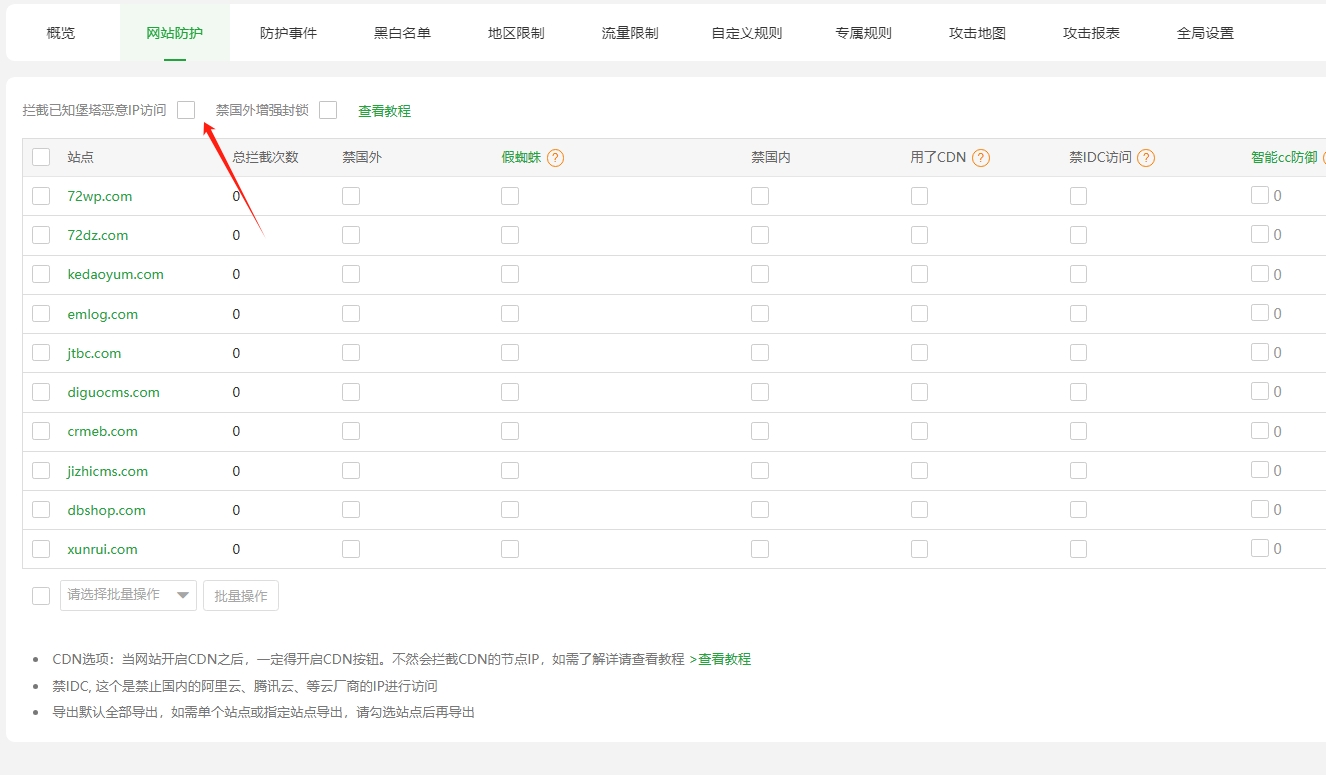Open site link jtbc.com
The image size is (1326, 775).
coord(95,353)
